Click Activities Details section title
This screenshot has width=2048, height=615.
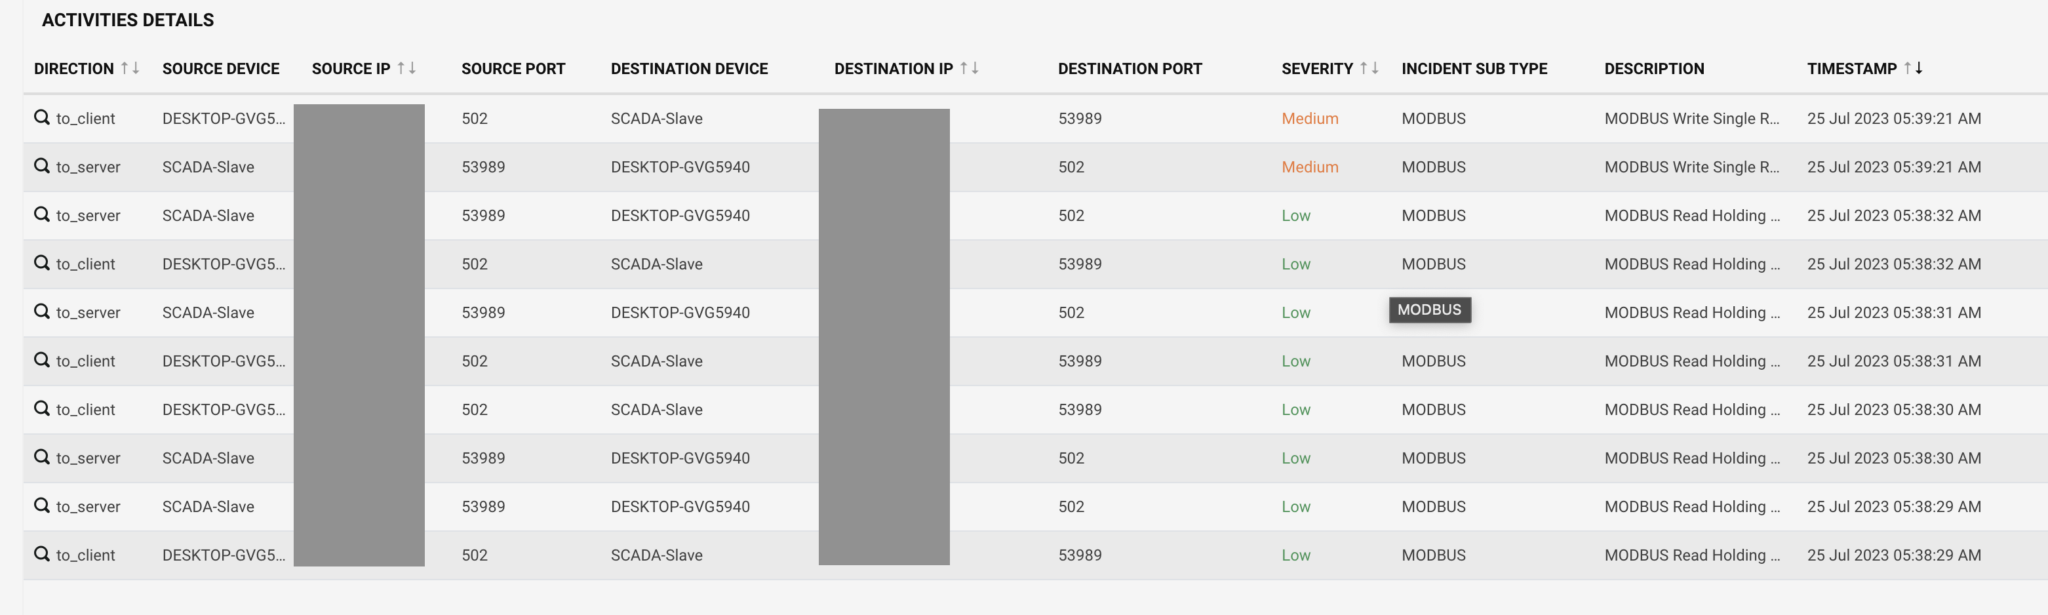128,20
